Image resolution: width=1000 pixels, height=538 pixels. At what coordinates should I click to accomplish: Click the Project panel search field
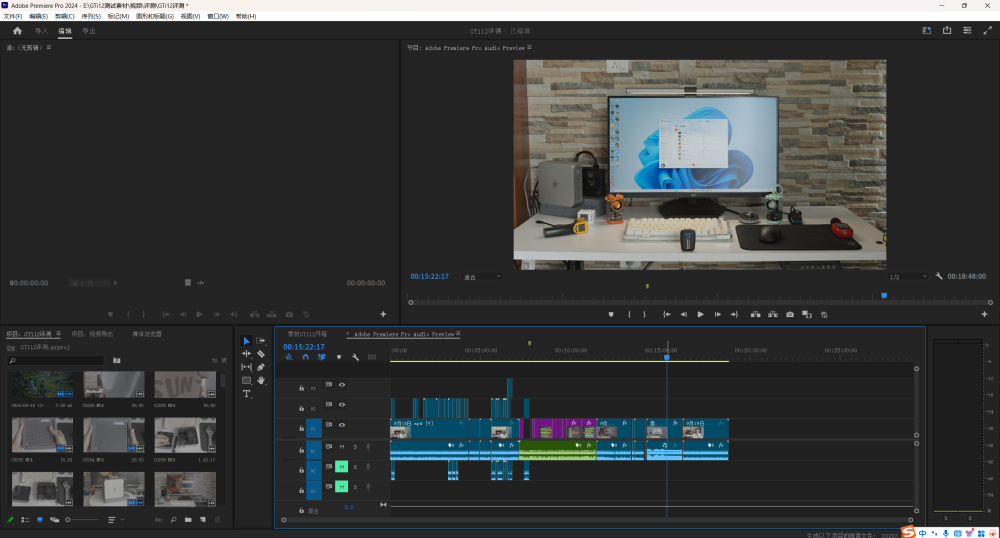(55, 360)
